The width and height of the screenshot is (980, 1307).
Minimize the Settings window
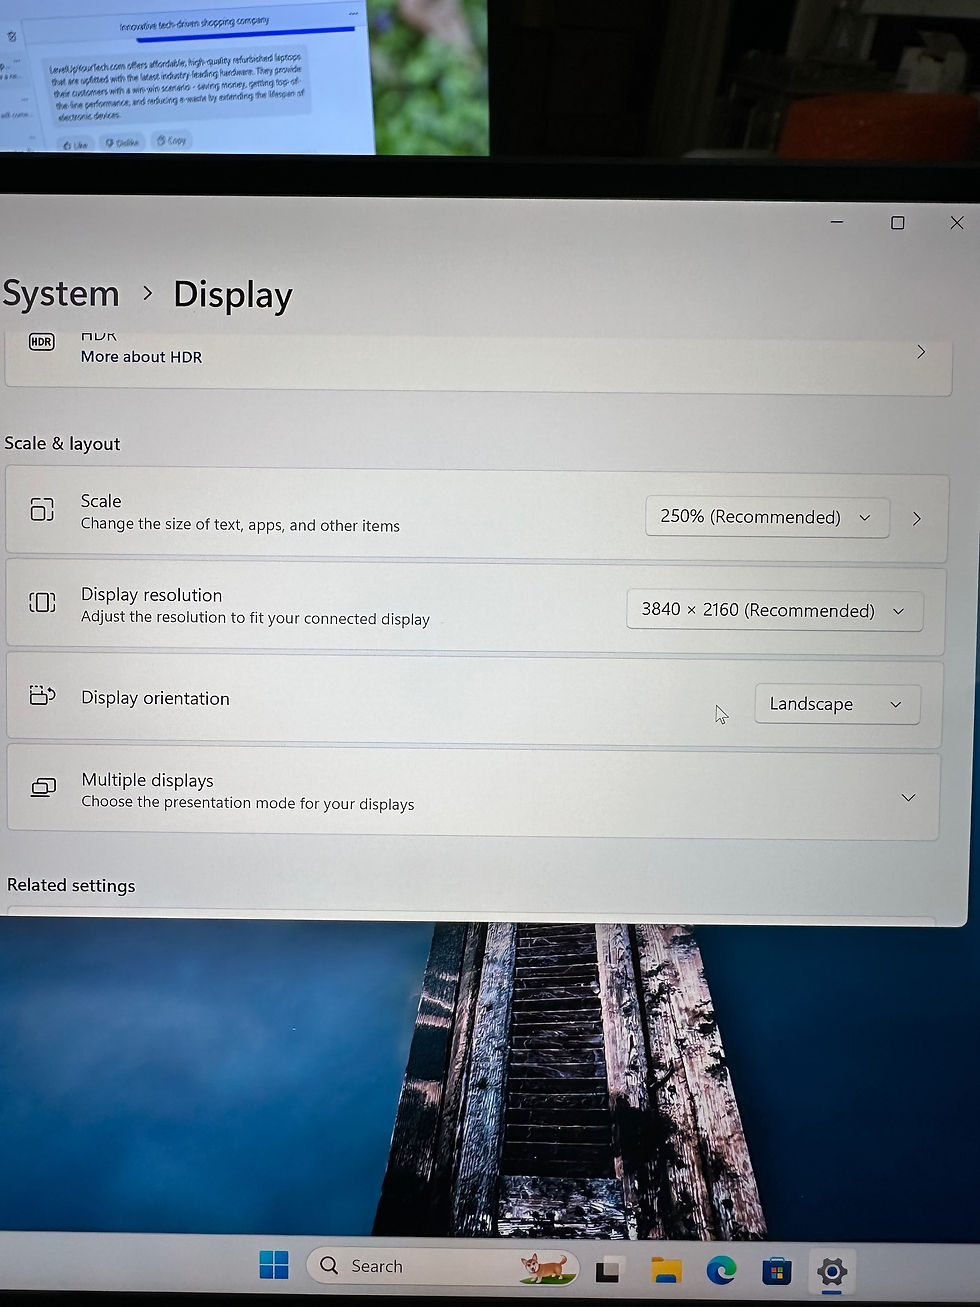(837, 221)
